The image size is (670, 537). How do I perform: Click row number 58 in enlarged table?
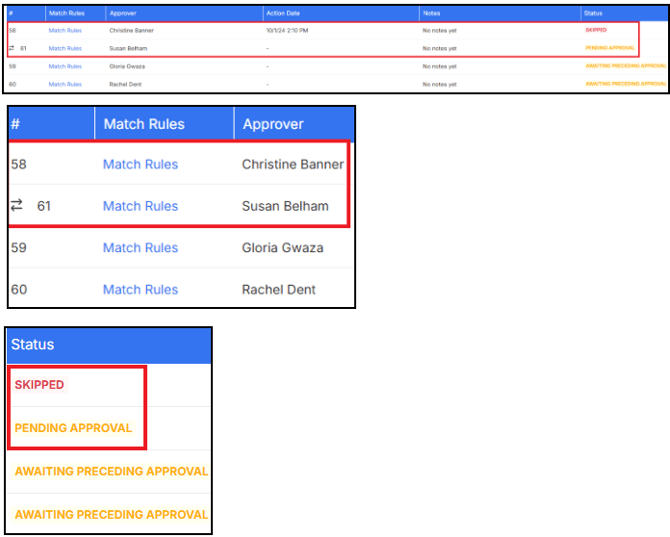pos(19,164)
